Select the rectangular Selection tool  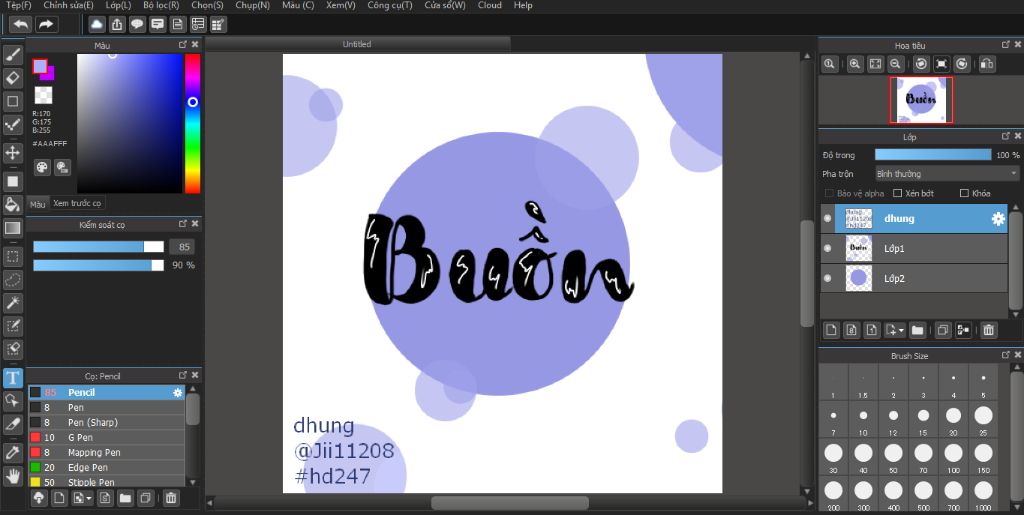12,255
